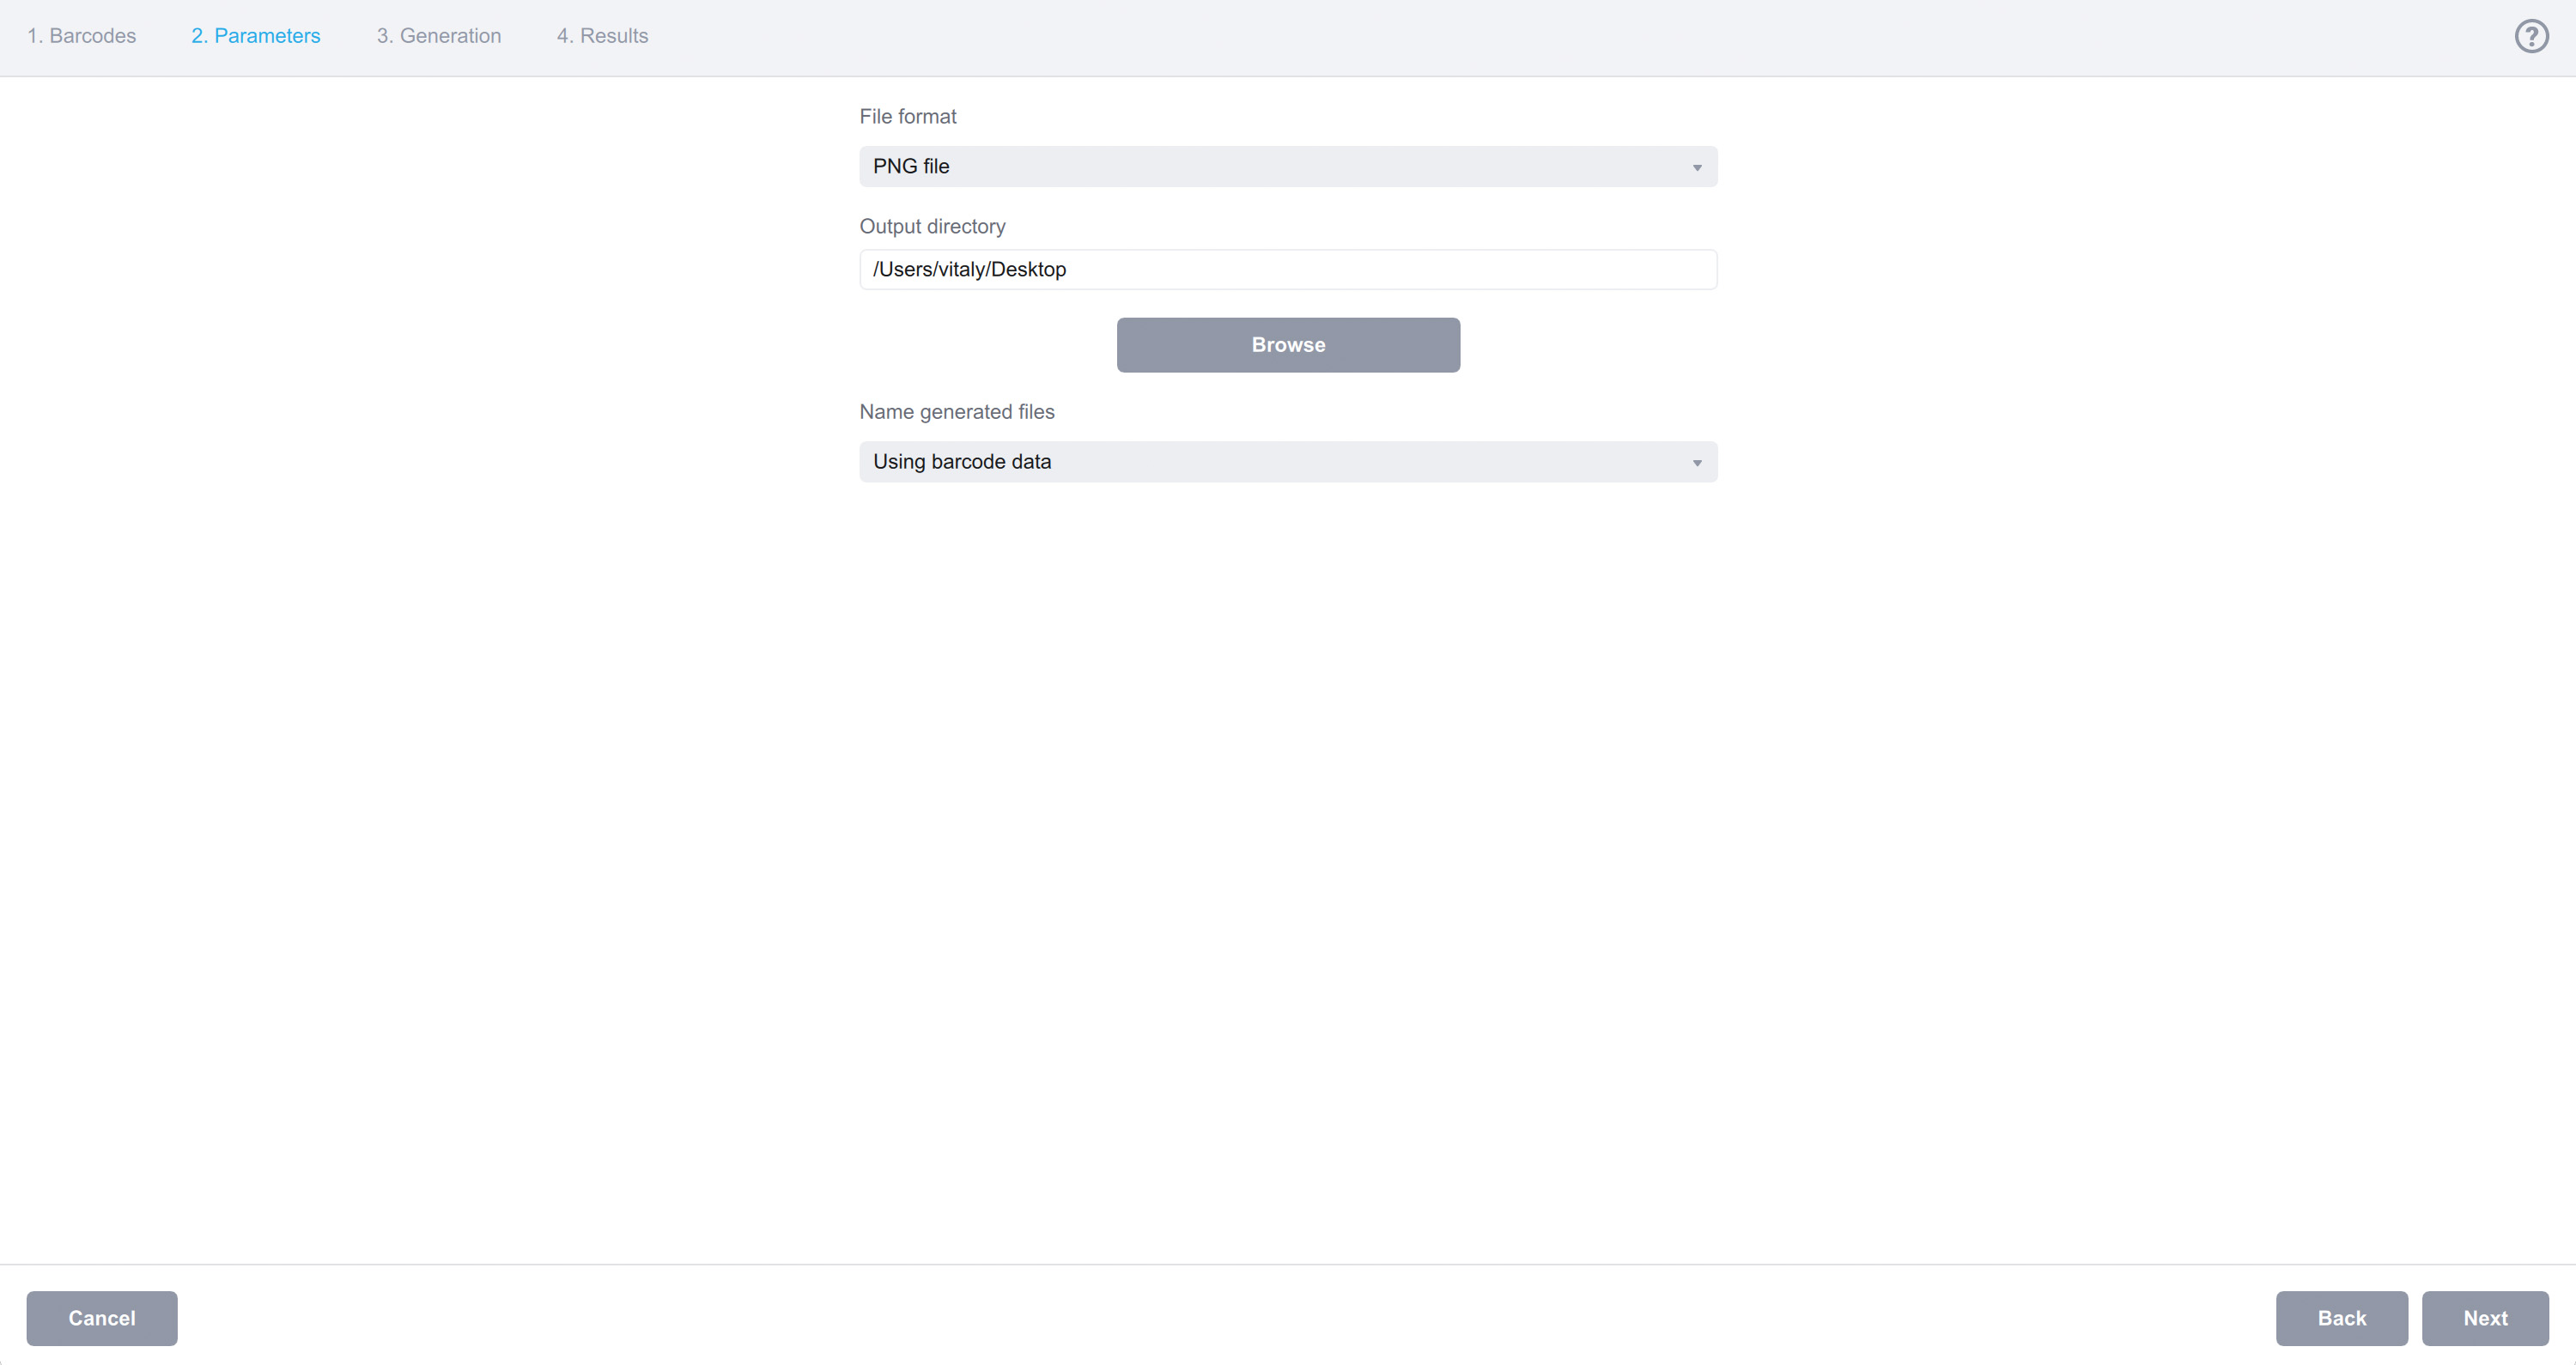Select the PNG file value in the combo box
The image size is (2576, 1365).
[911, 166]
